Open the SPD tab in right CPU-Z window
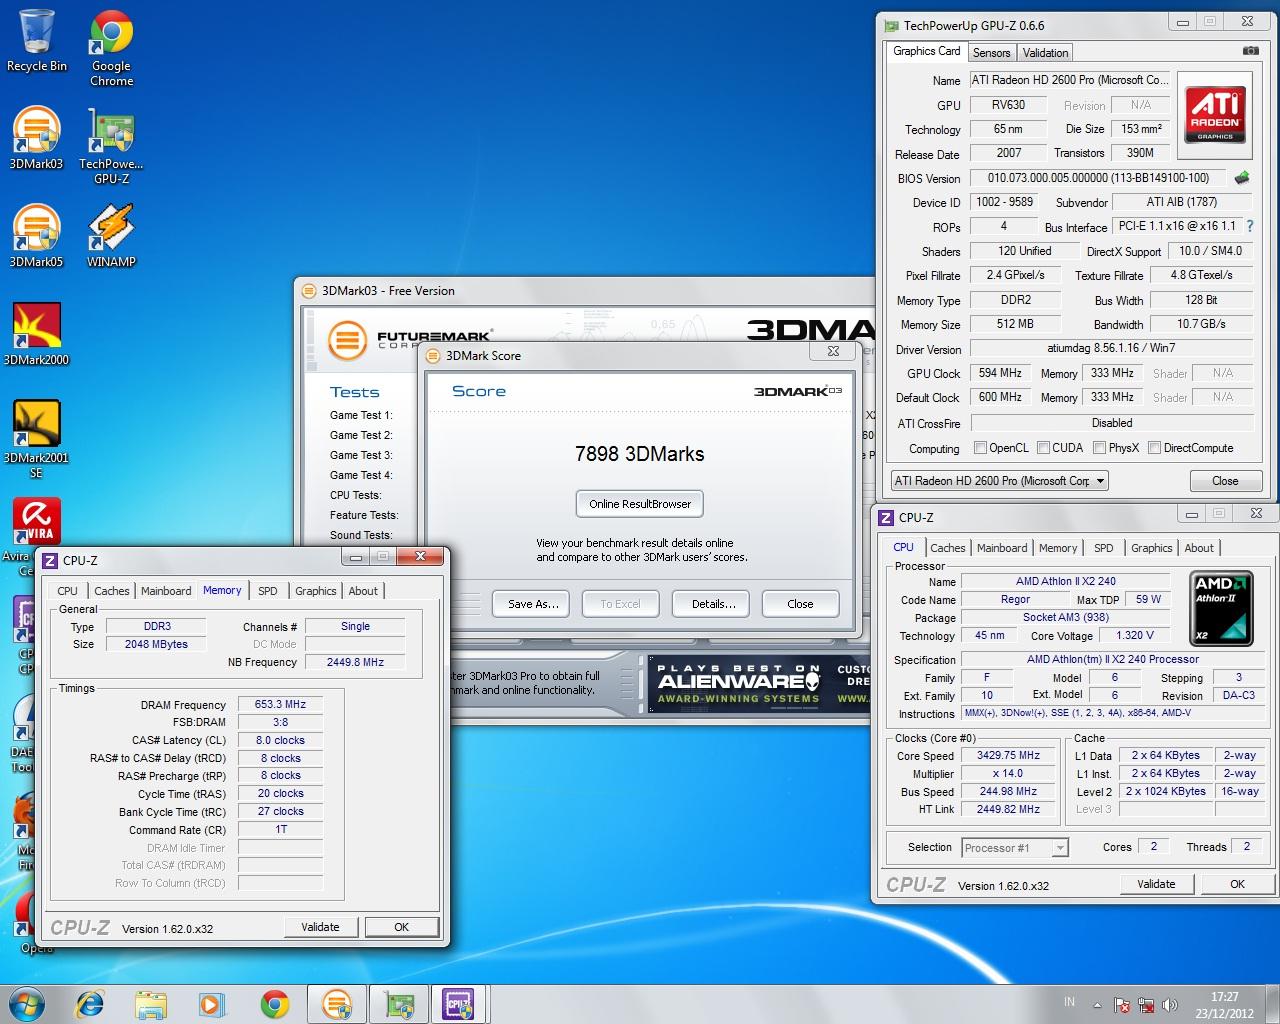Viewport: 1280px width, 1024px height. pos(1103,548)
